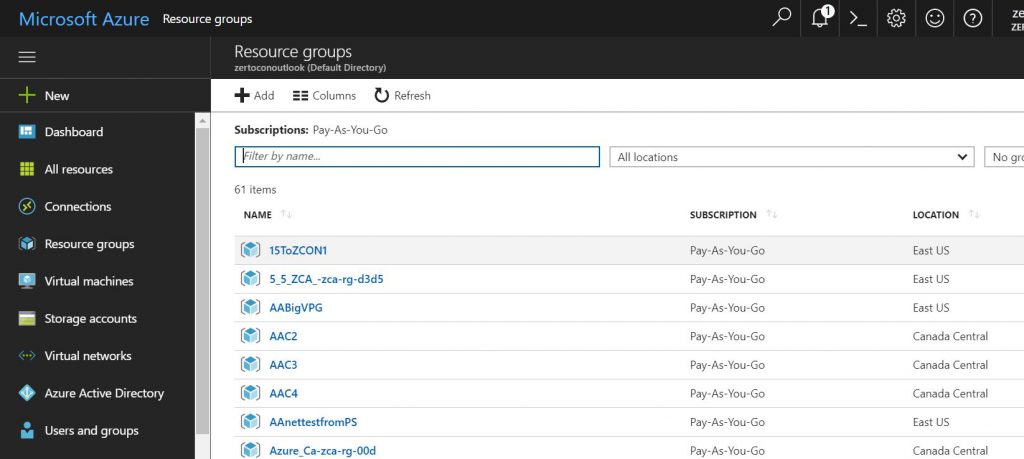Open Virtual machines in the sidebar
The height and width of the screenshot is (459, 1024).
click(88, 281)
